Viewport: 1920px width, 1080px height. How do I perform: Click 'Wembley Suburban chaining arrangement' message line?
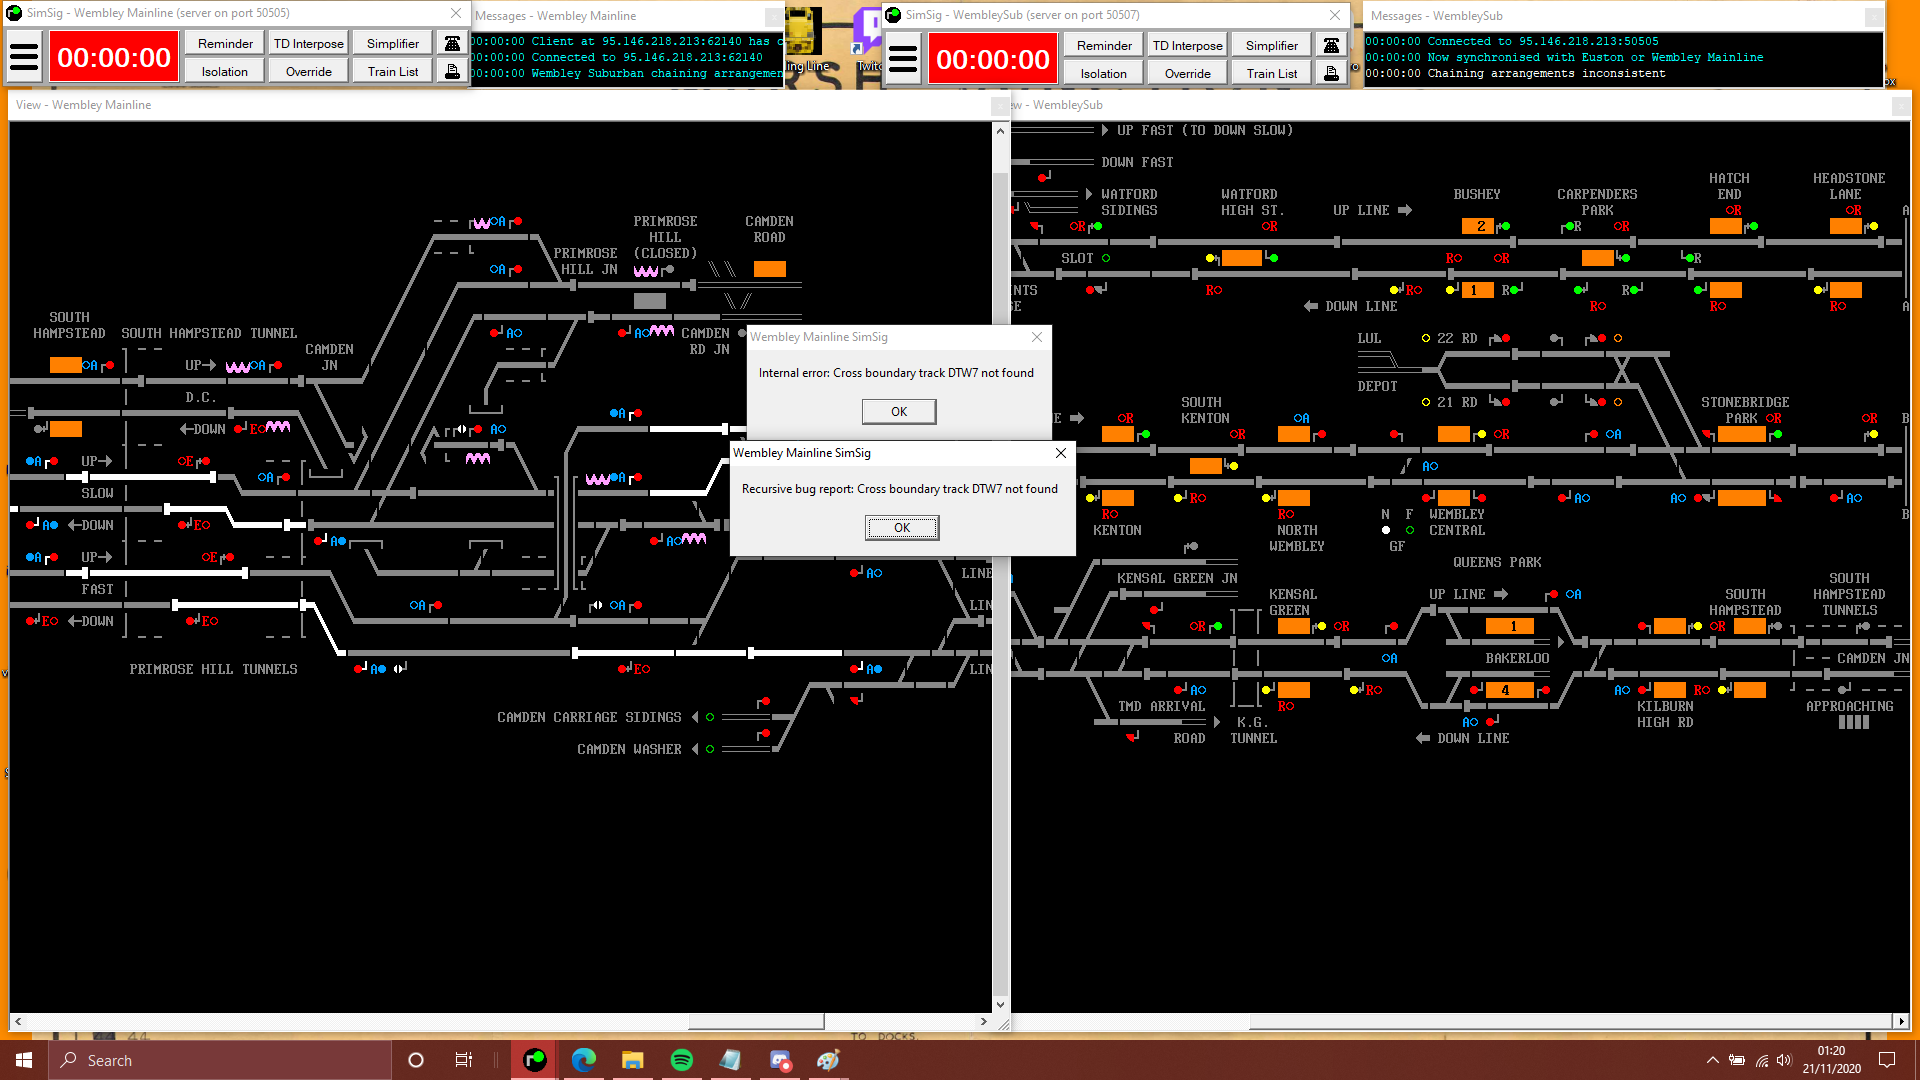click(x=629, y=73)
